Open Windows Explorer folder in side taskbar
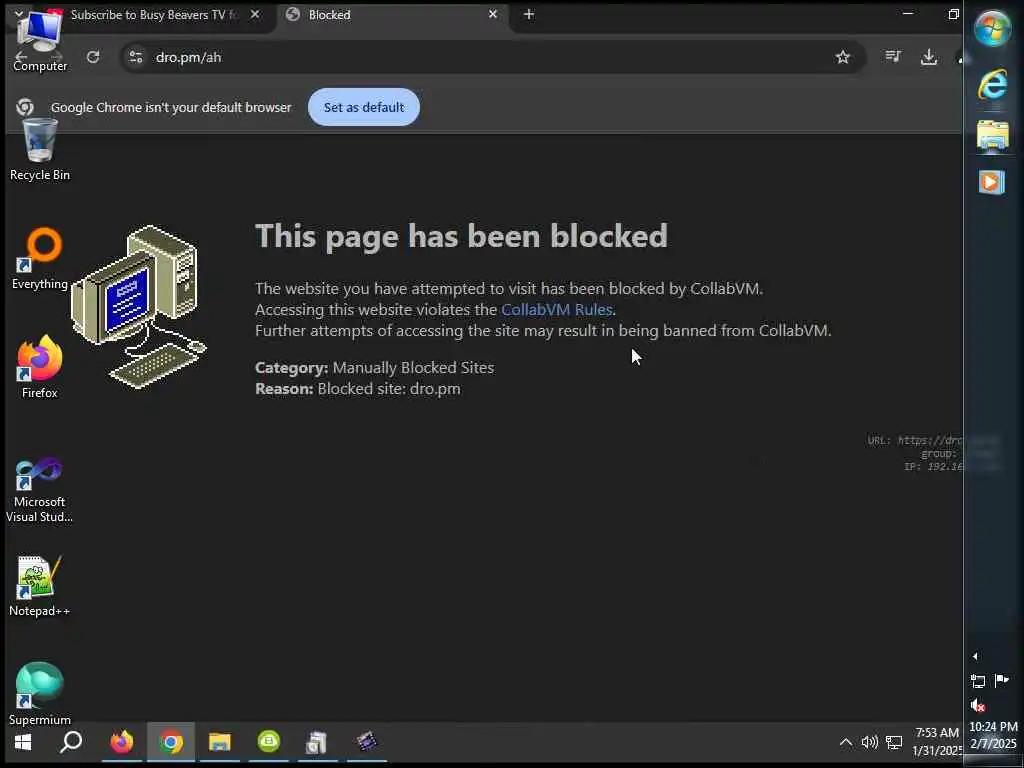Image resolution: width=1024 pixels, height=768 pixels. click(x=993, y=136)
